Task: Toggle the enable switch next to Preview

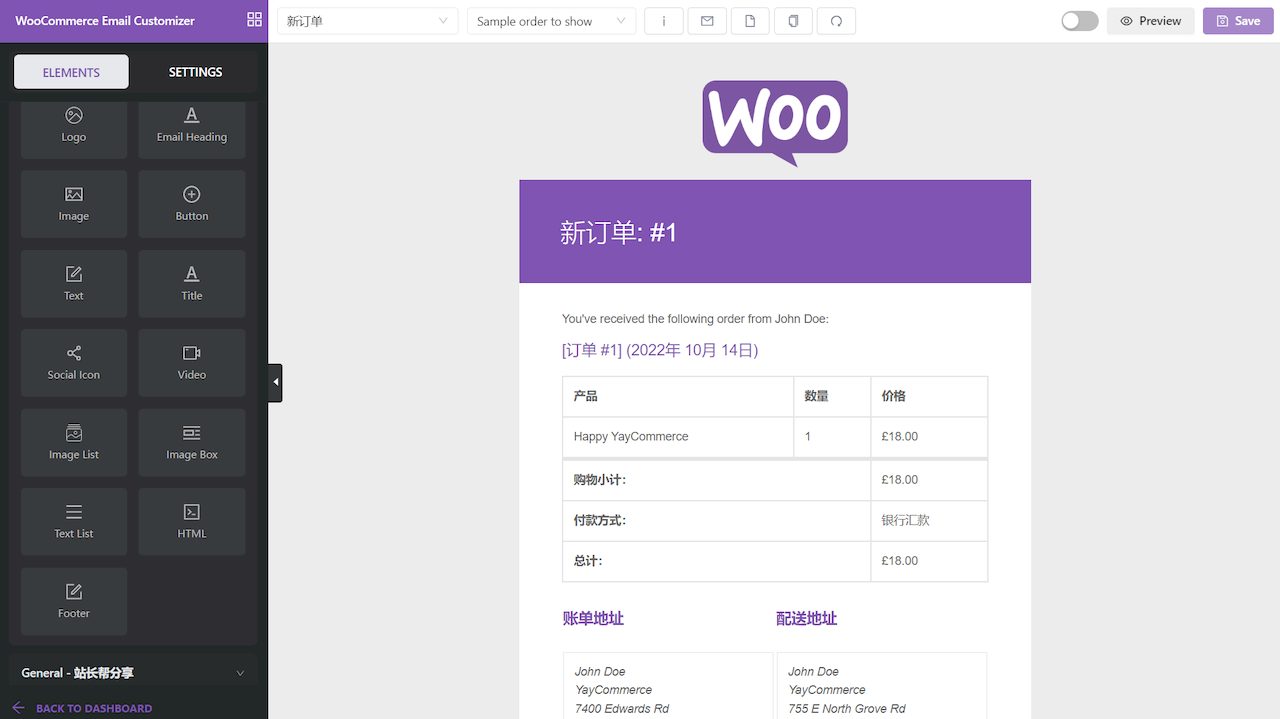Action: point(1079,21)
